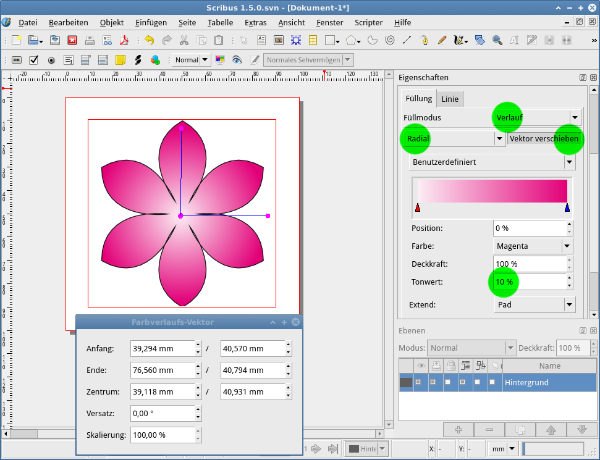This screenshot has height=460, width=600.
Task: Click the Export as PDF icon
Action: pos(123,41)
